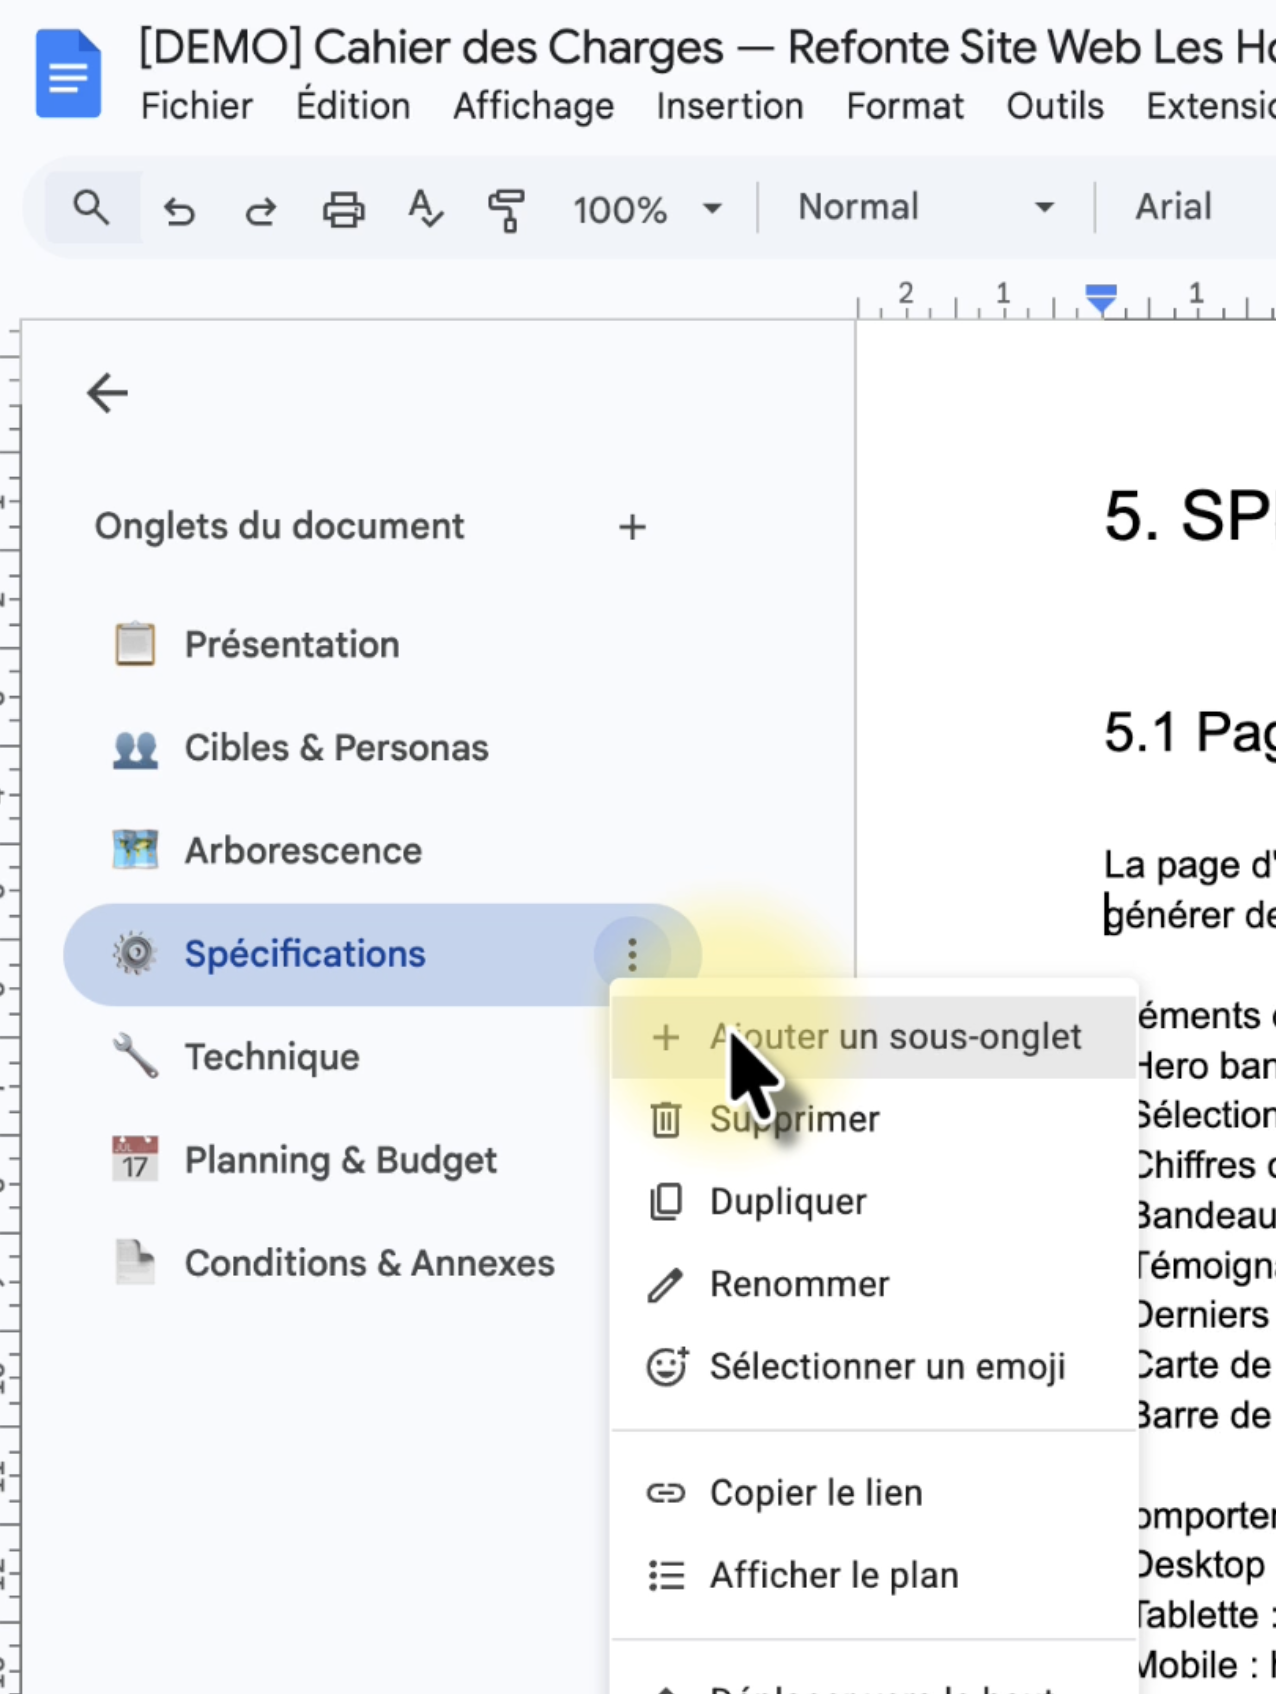Open the Cibles & Personas tab

(x=336, y=748)
